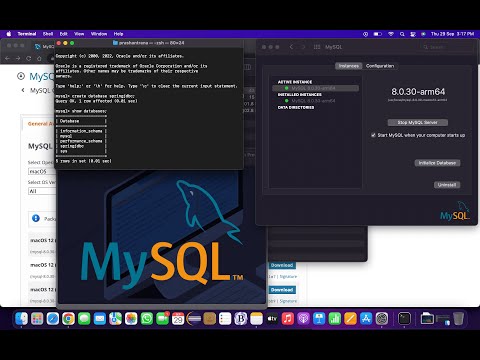The width and height of the screenshot is (480, 360).
Task: Click the lower Download button on webpage
Action: click(x=282, y=290)
